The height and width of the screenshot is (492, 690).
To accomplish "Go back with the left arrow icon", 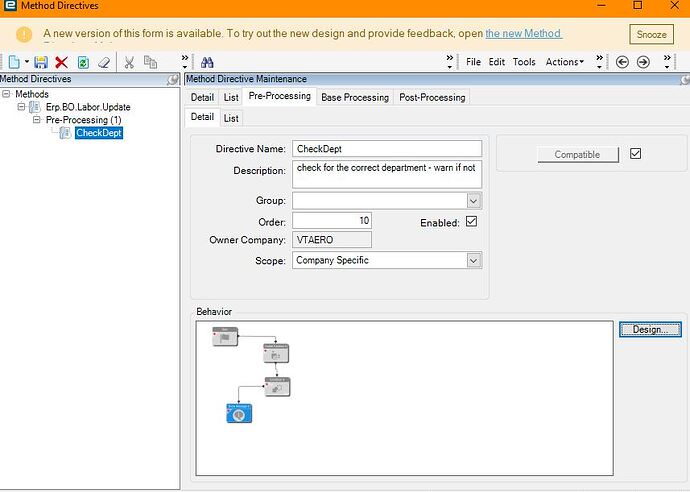I will coord(622,62).
